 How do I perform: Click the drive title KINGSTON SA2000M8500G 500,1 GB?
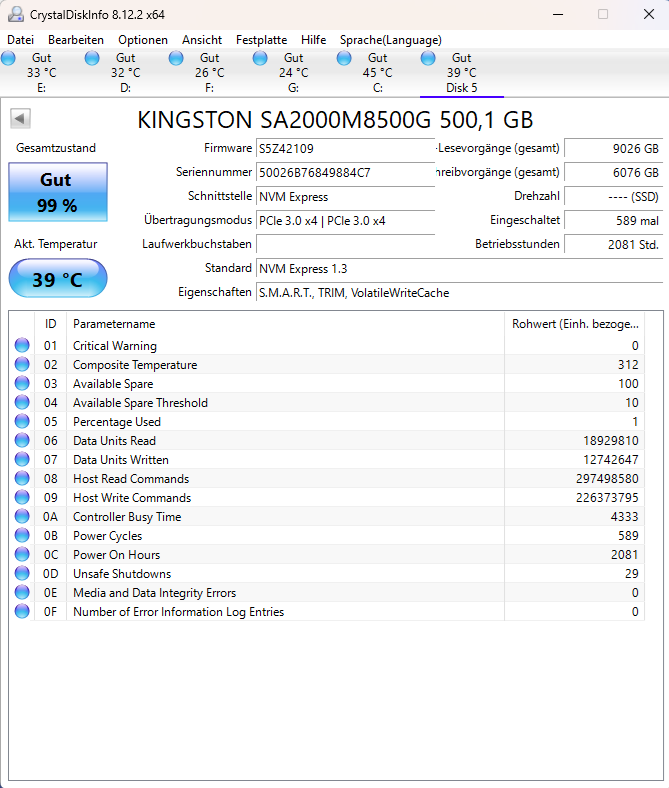point(335,120)
